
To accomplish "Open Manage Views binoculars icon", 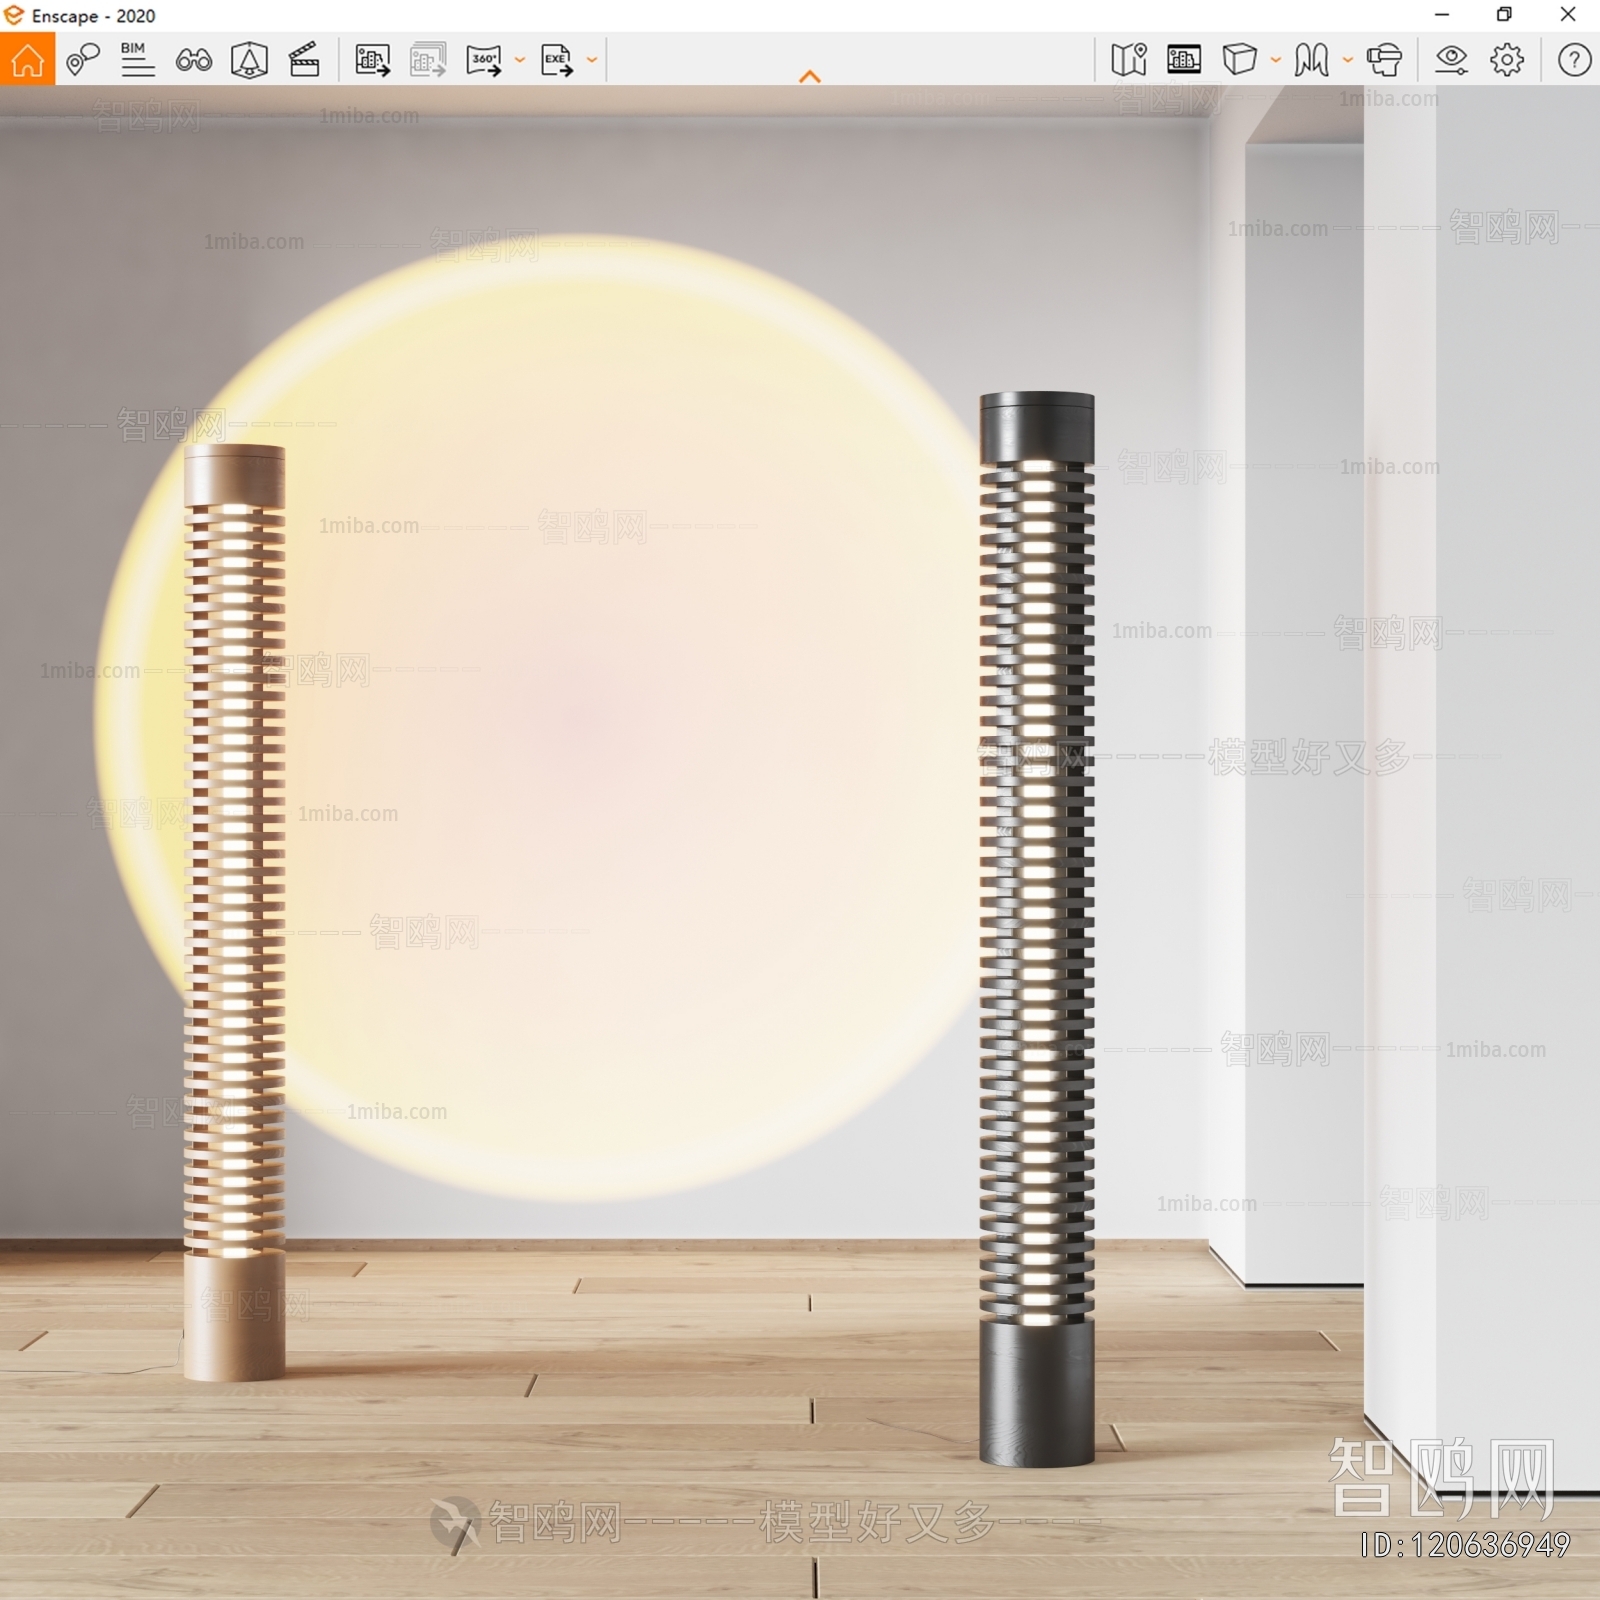I will tap(193, 60).
